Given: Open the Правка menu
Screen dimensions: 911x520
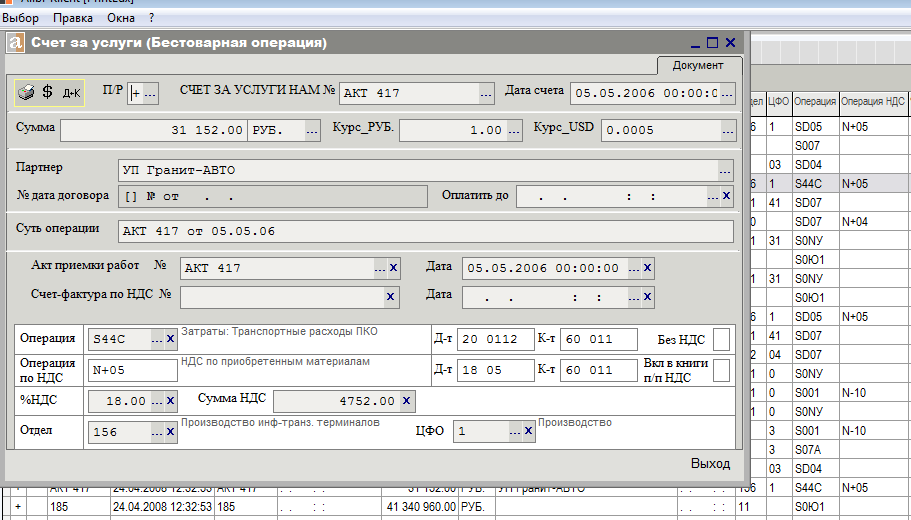Looking at the screenshot, I should (73, 18).
